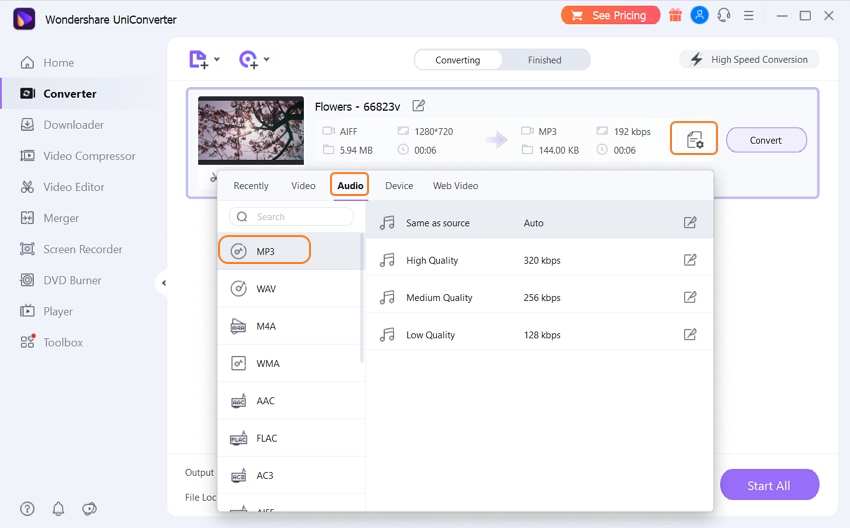
Task: Select Converter in the sidebar
Action: pyautogui.click(x=57, y=93)
